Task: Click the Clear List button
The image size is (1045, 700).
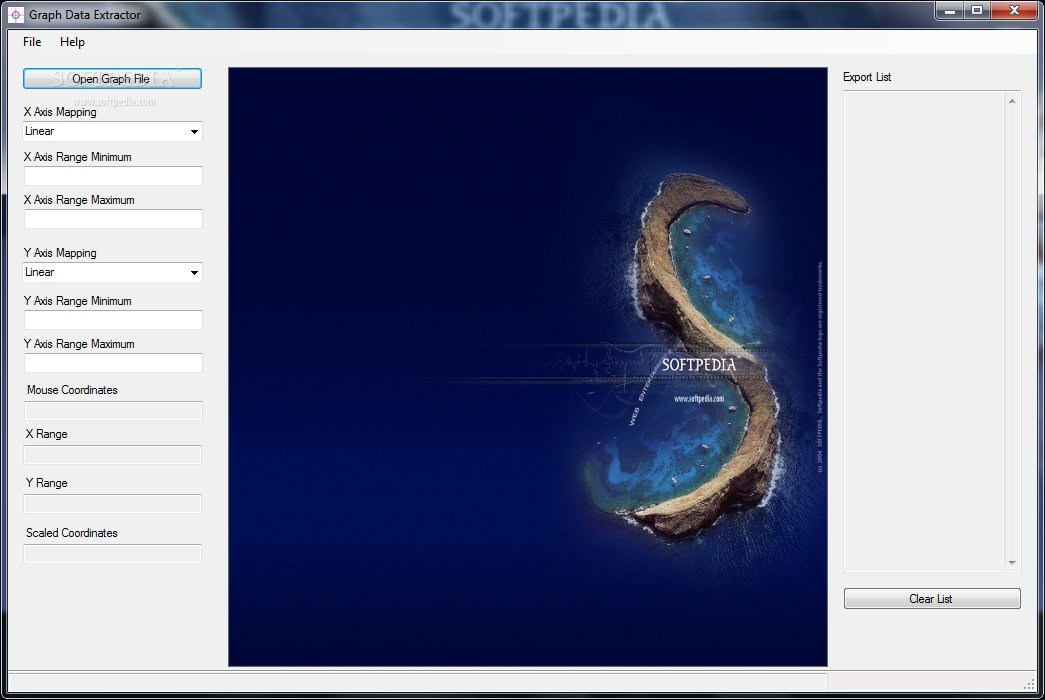Action: [x=932, y=599]
